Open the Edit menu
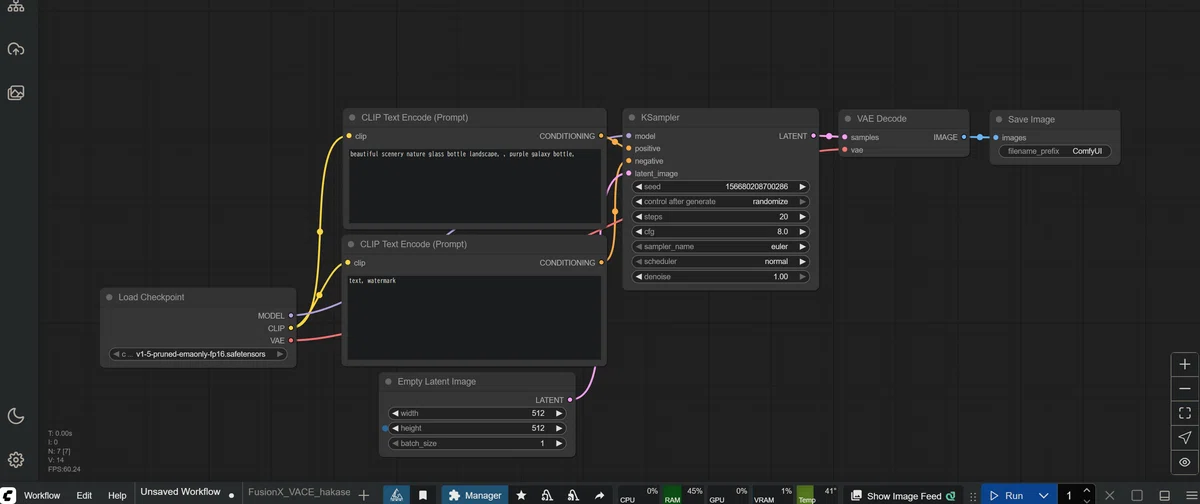Viewport: 1200px width, 504px height. coord(84,495)
